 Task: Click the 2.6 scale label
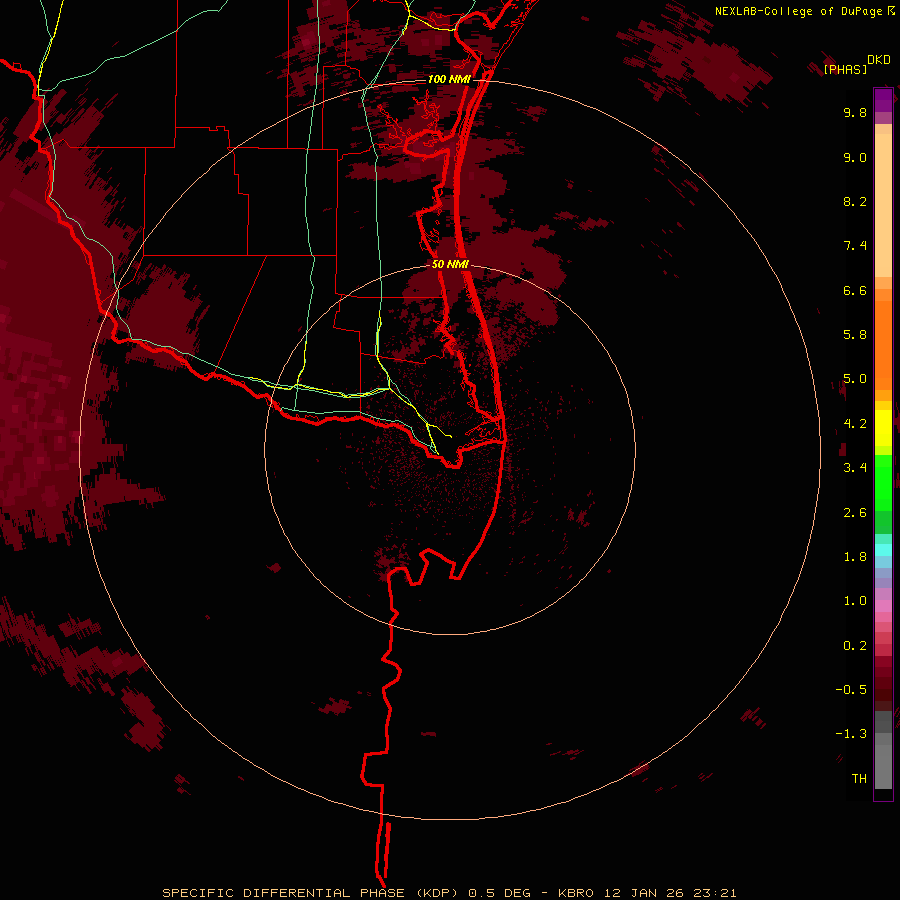[x=855, y=513]
